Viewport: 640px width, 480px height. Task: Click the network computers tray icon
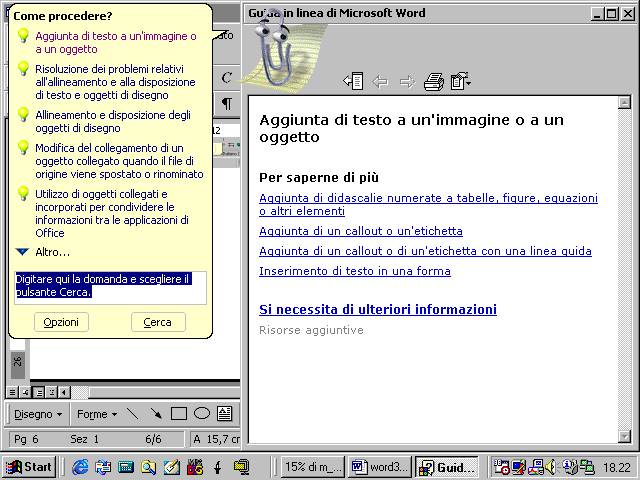point(588,467)
